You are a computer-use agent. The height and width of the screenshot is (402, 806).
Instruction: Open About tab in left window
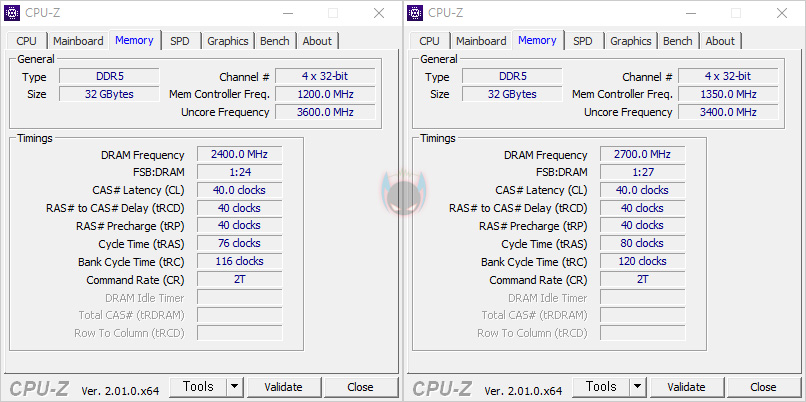(317, 41)
